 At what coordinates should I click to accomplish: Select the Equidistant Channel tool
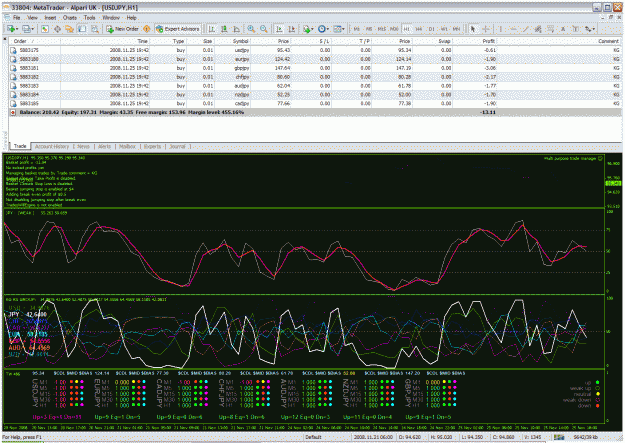pyautogui.click(x=538, y=29)
